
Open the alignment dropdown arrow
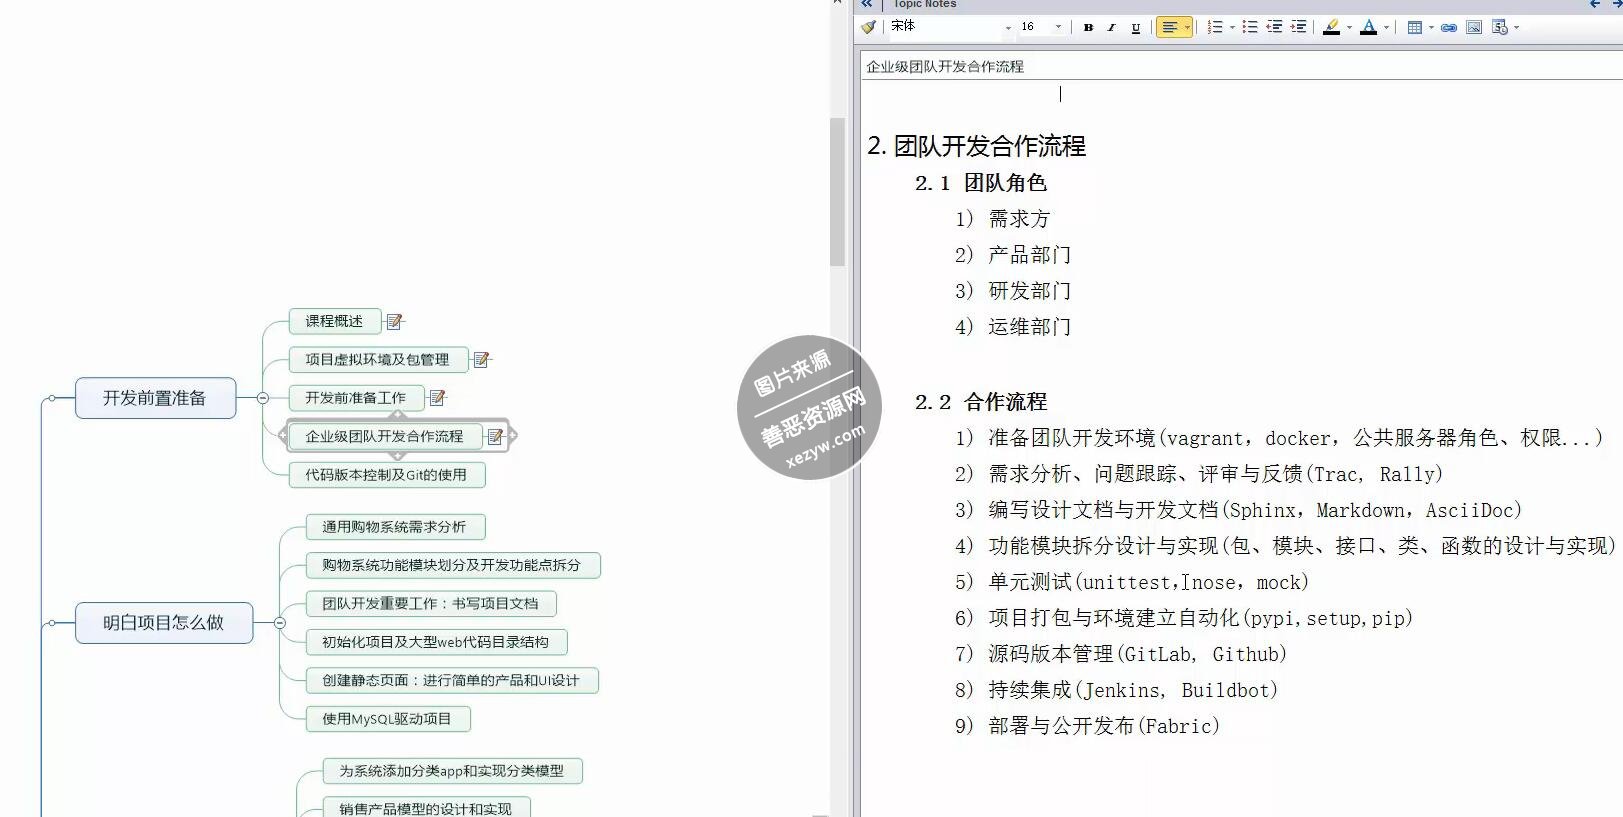[1187, 28]
